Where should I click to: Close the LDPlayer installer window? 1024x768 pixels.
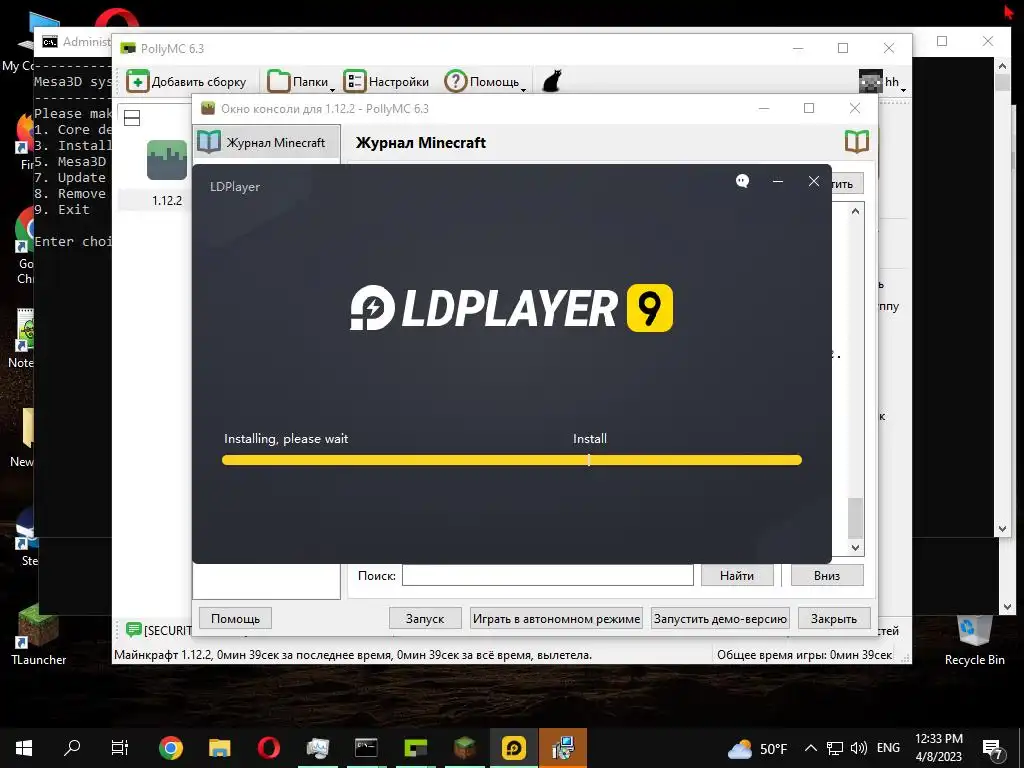pyautogui.click(x=814, y=181)
